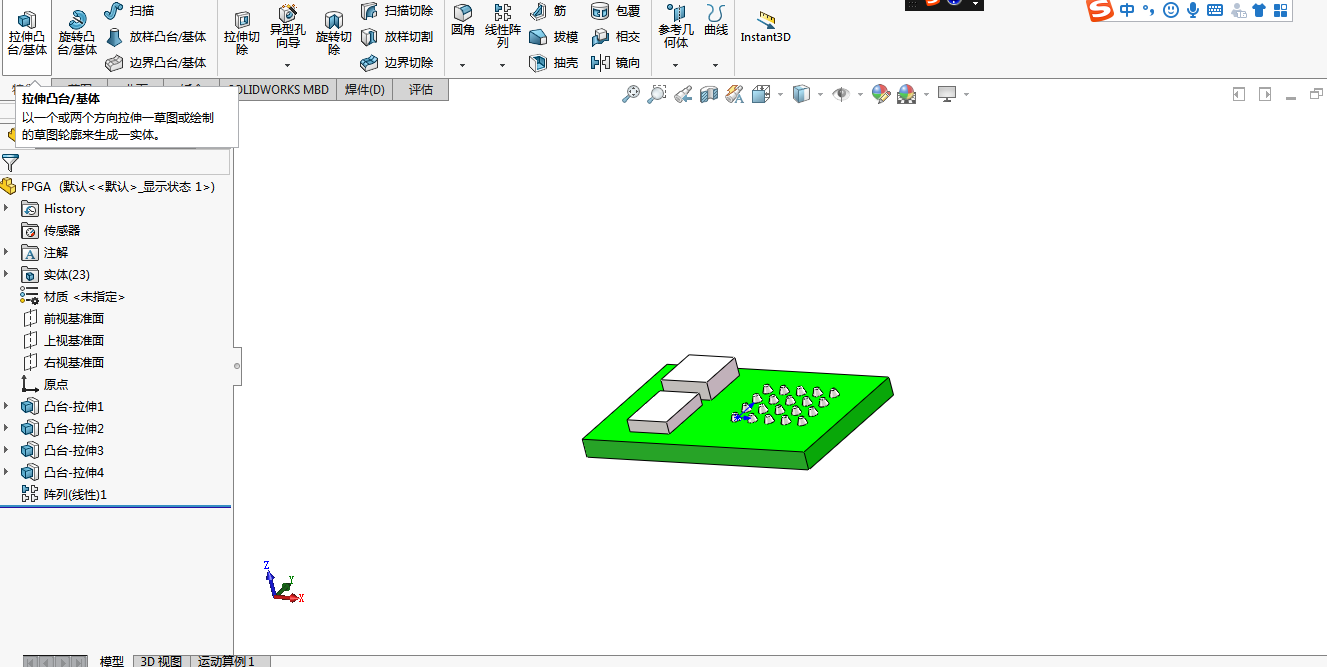Open Hide/Show Items dropdown arrow
1327x667 pixels.
click(x=860, y=95)
